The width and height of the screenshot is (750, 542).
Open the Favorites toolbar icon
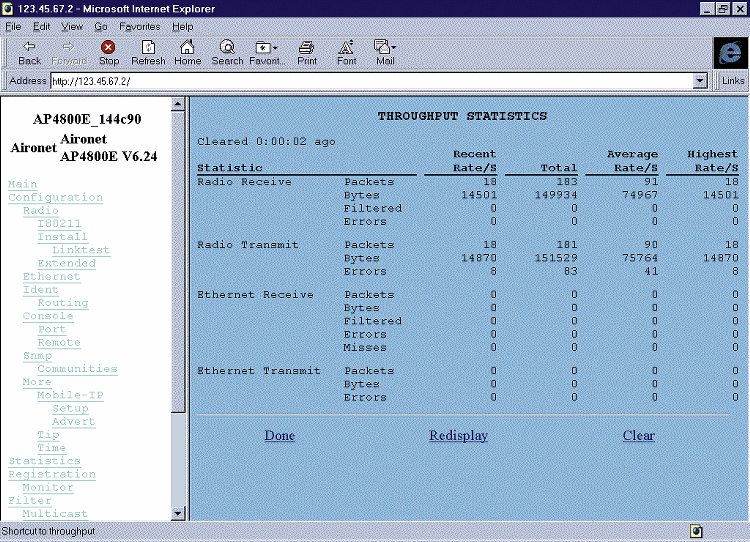click(266, 53)
